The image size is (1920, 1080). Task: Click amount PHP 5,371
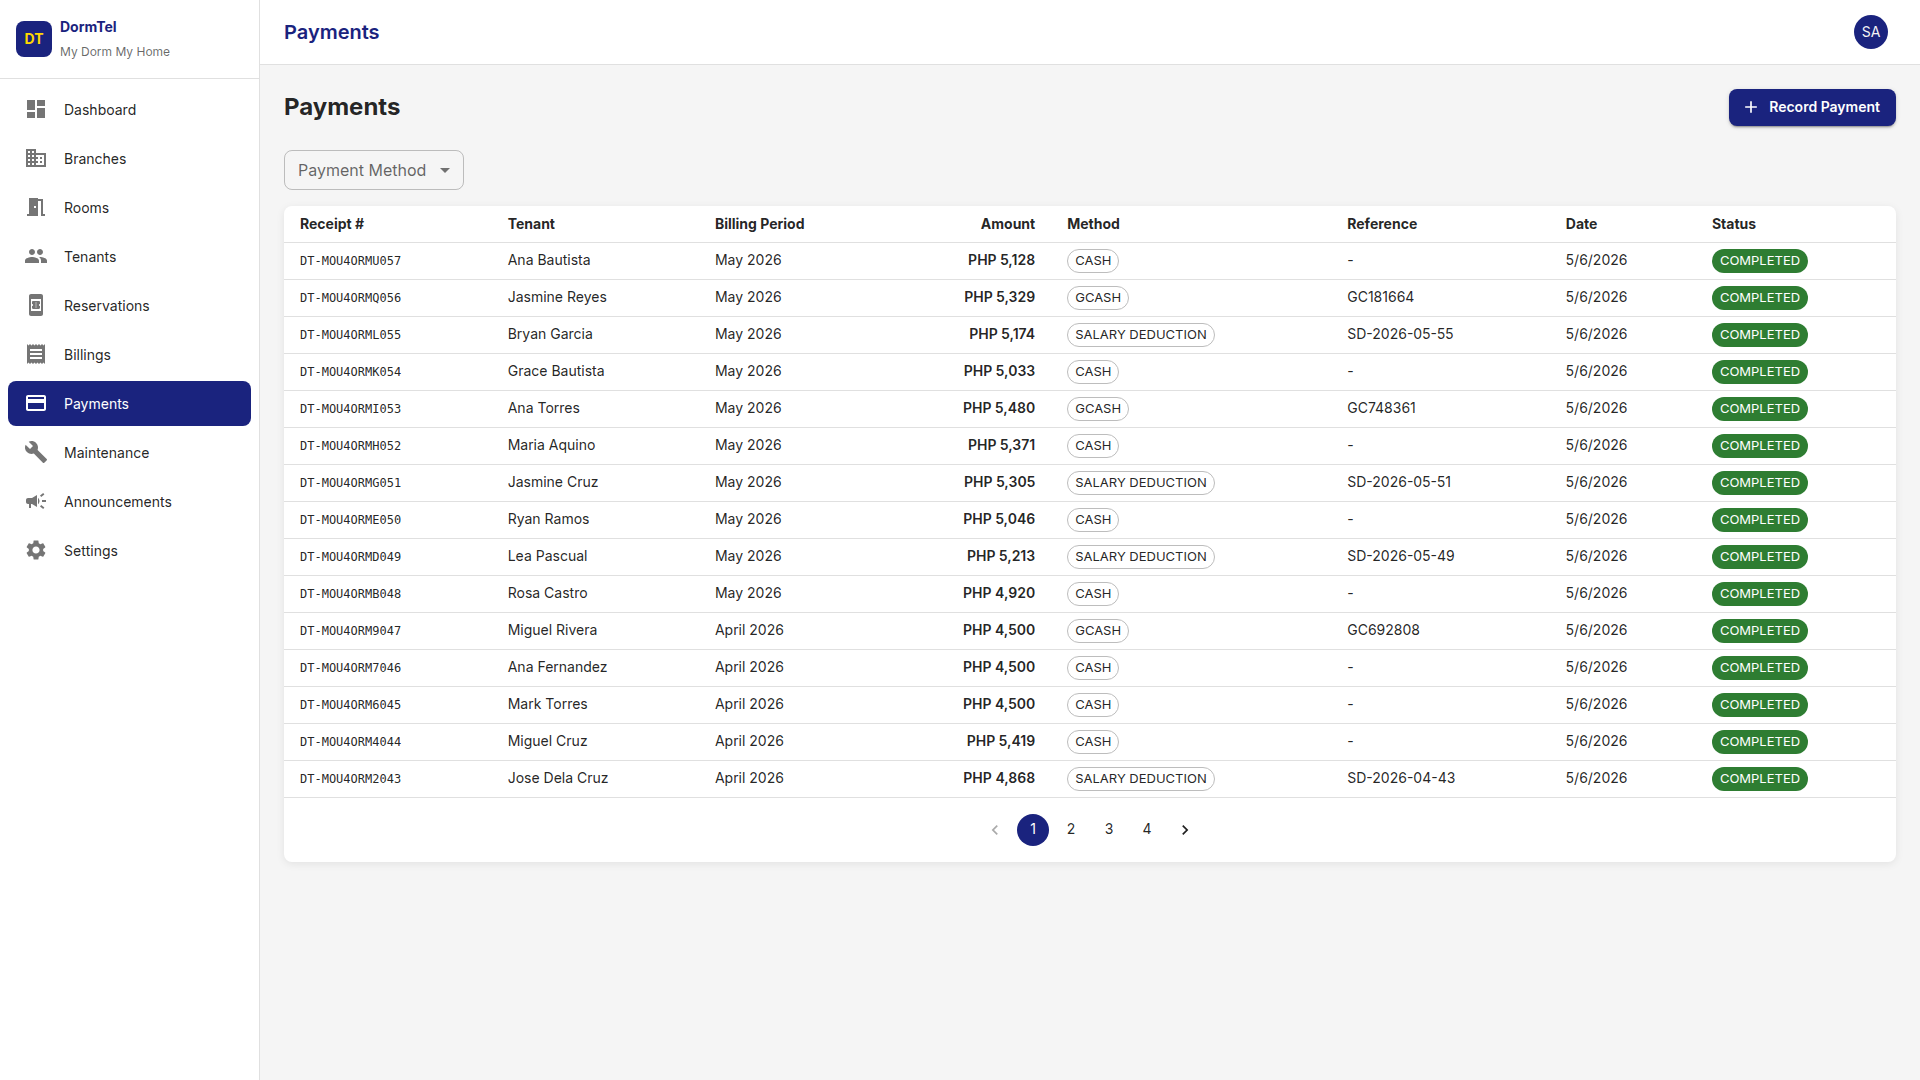1001,445
